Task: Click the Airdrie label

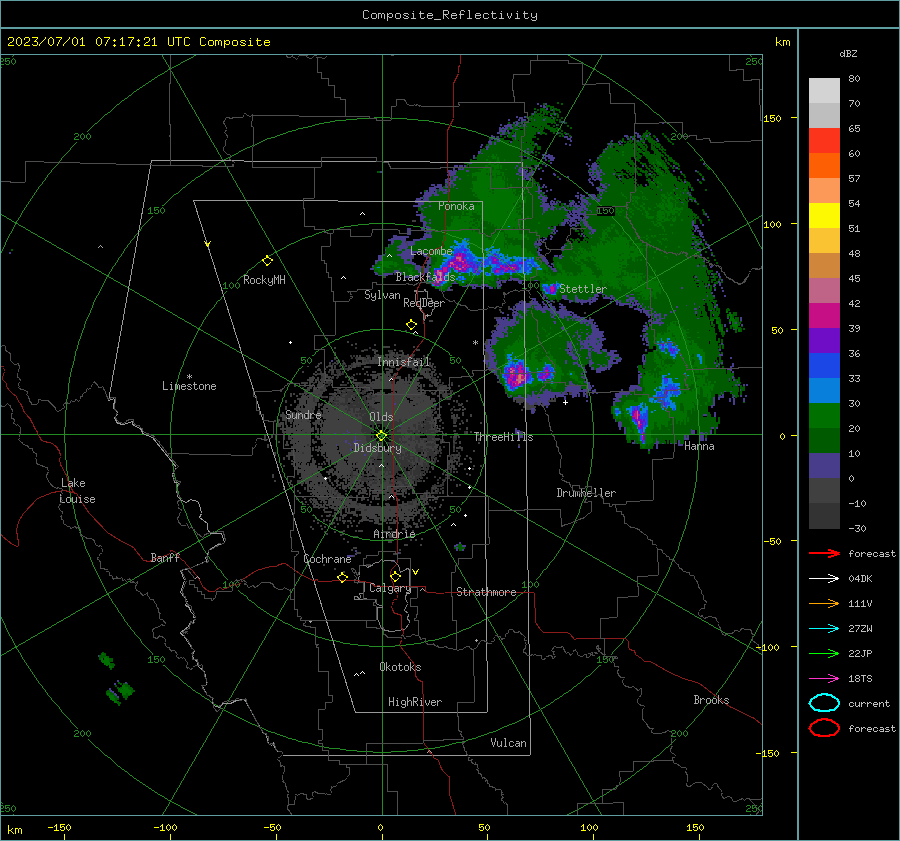Action: pyautogui.click(x=394, y=534)
